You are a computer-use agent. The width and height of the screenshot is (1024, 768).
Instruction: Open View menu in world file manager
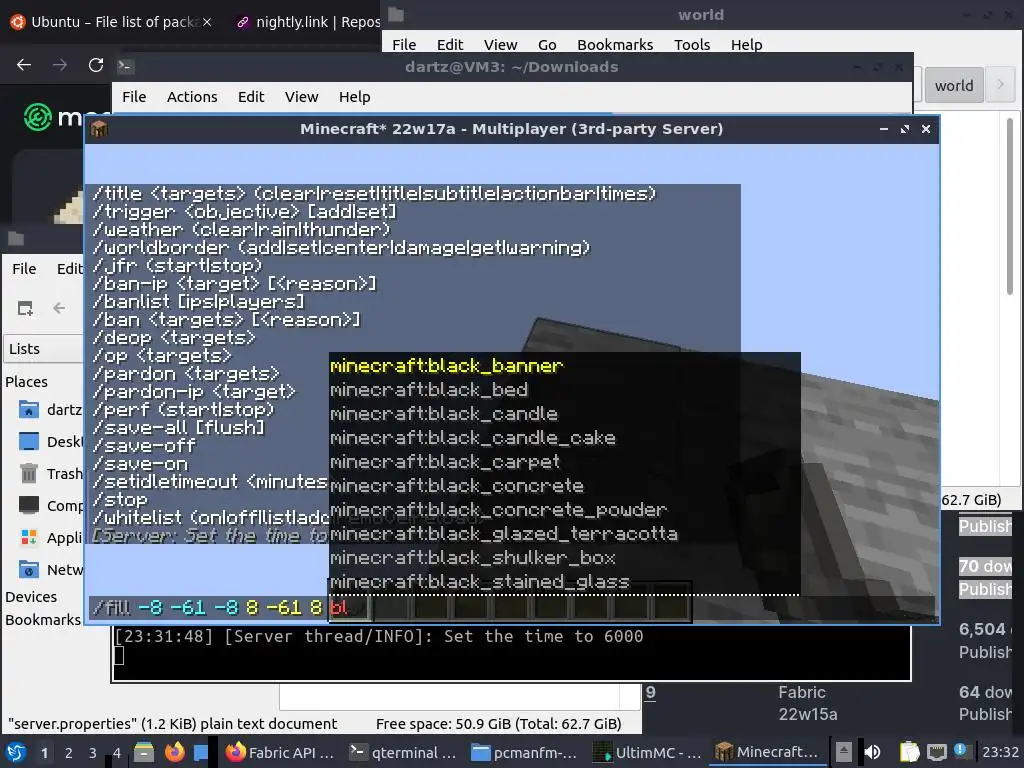coord(500,44)
